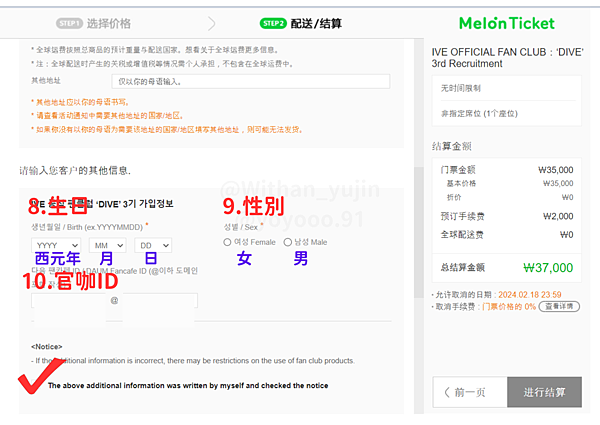600x425 pixels.
Task: Click the STEP2 配送/结算 tab
Action: pyautogui.click(x=301, y=23)
